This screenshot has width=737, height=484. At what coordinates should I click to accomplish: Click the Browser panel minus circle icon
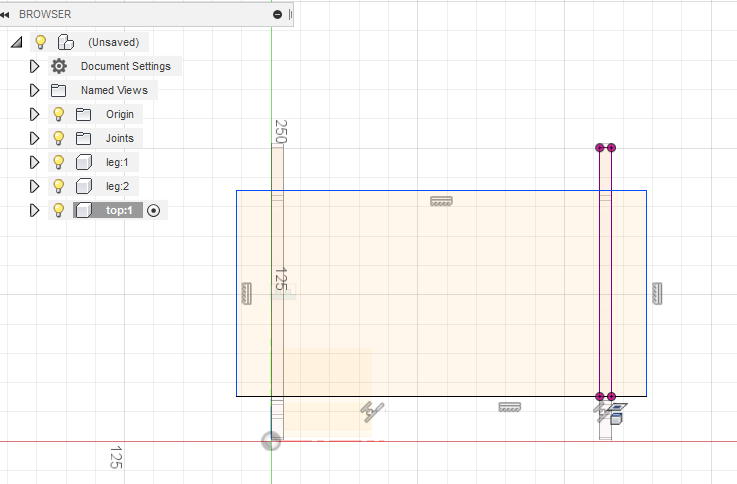point(277,15)
